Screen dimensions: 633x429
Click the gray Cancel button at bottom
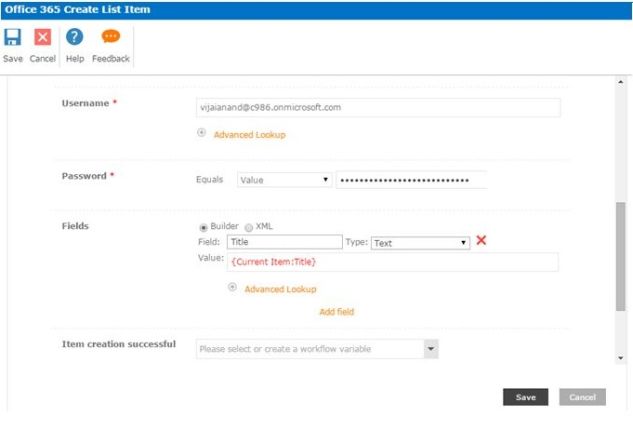[582, 397]
